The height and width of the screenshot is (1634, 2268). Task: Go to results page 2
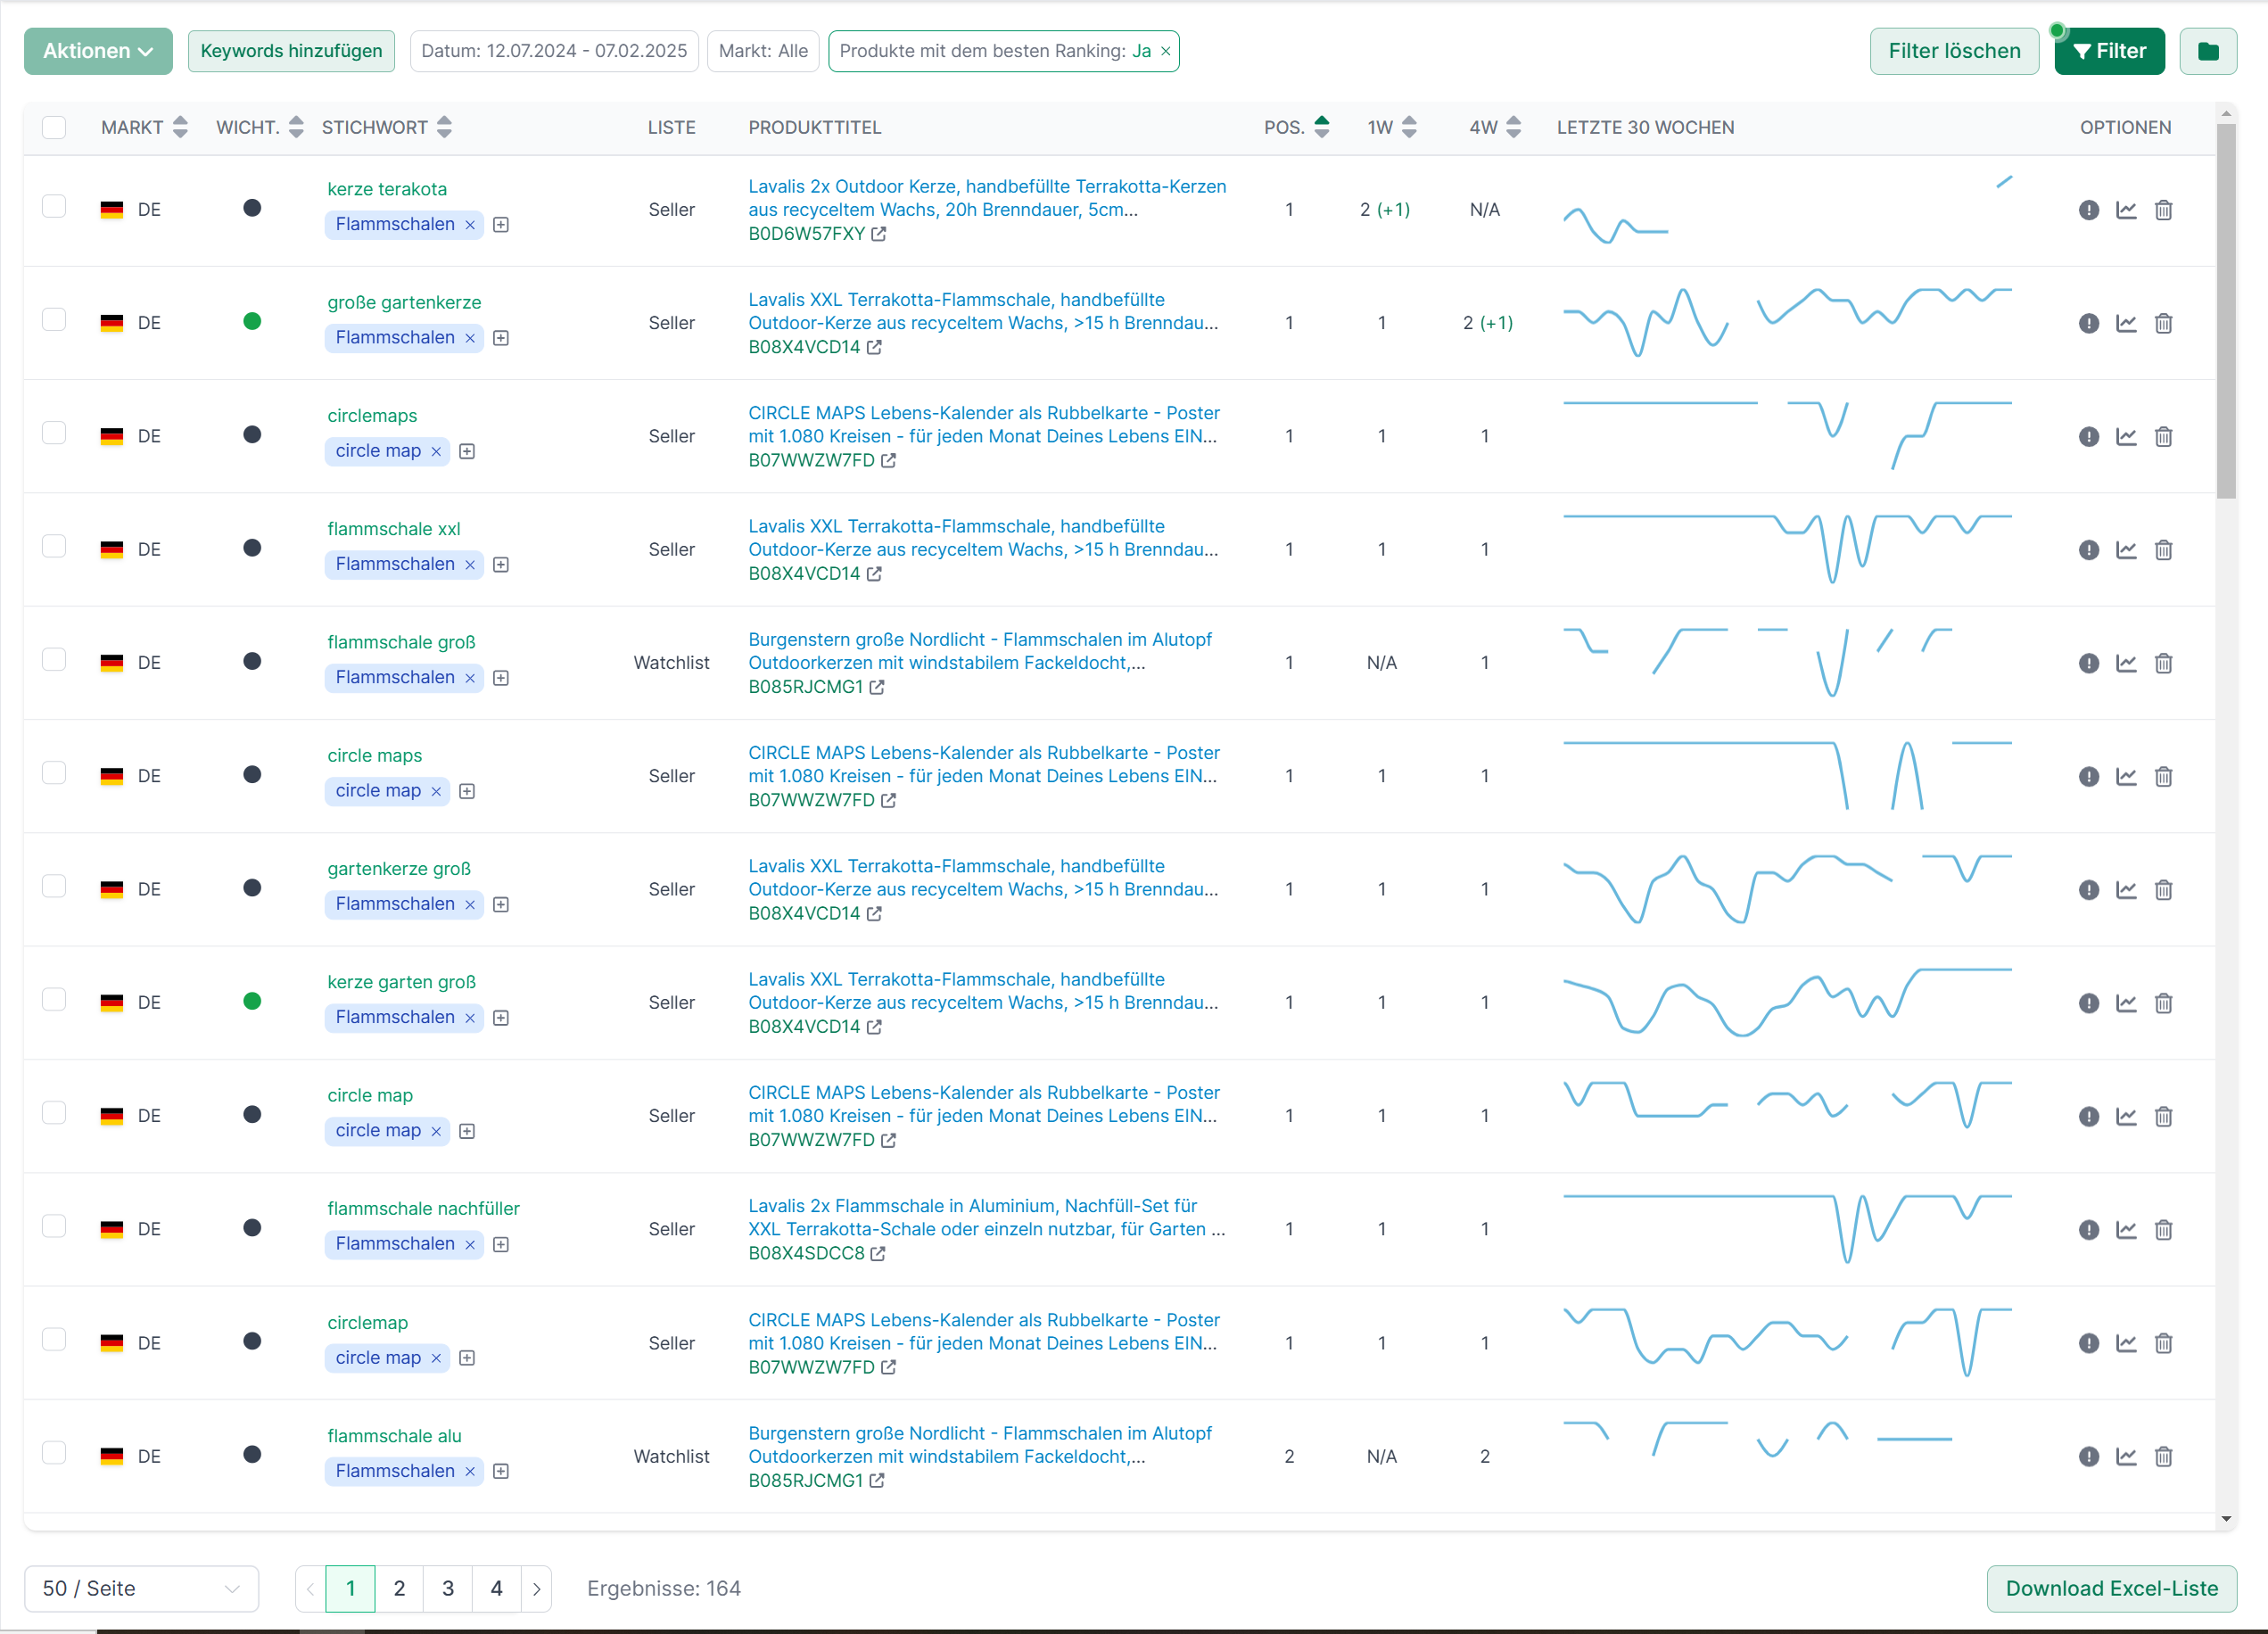click(399, 1588)
